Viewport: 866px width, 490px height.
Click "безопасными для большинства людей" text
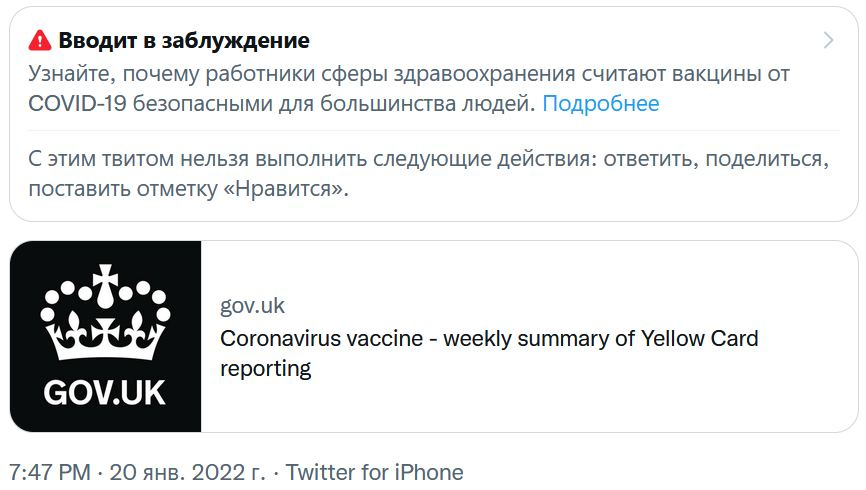pos(334,104)
